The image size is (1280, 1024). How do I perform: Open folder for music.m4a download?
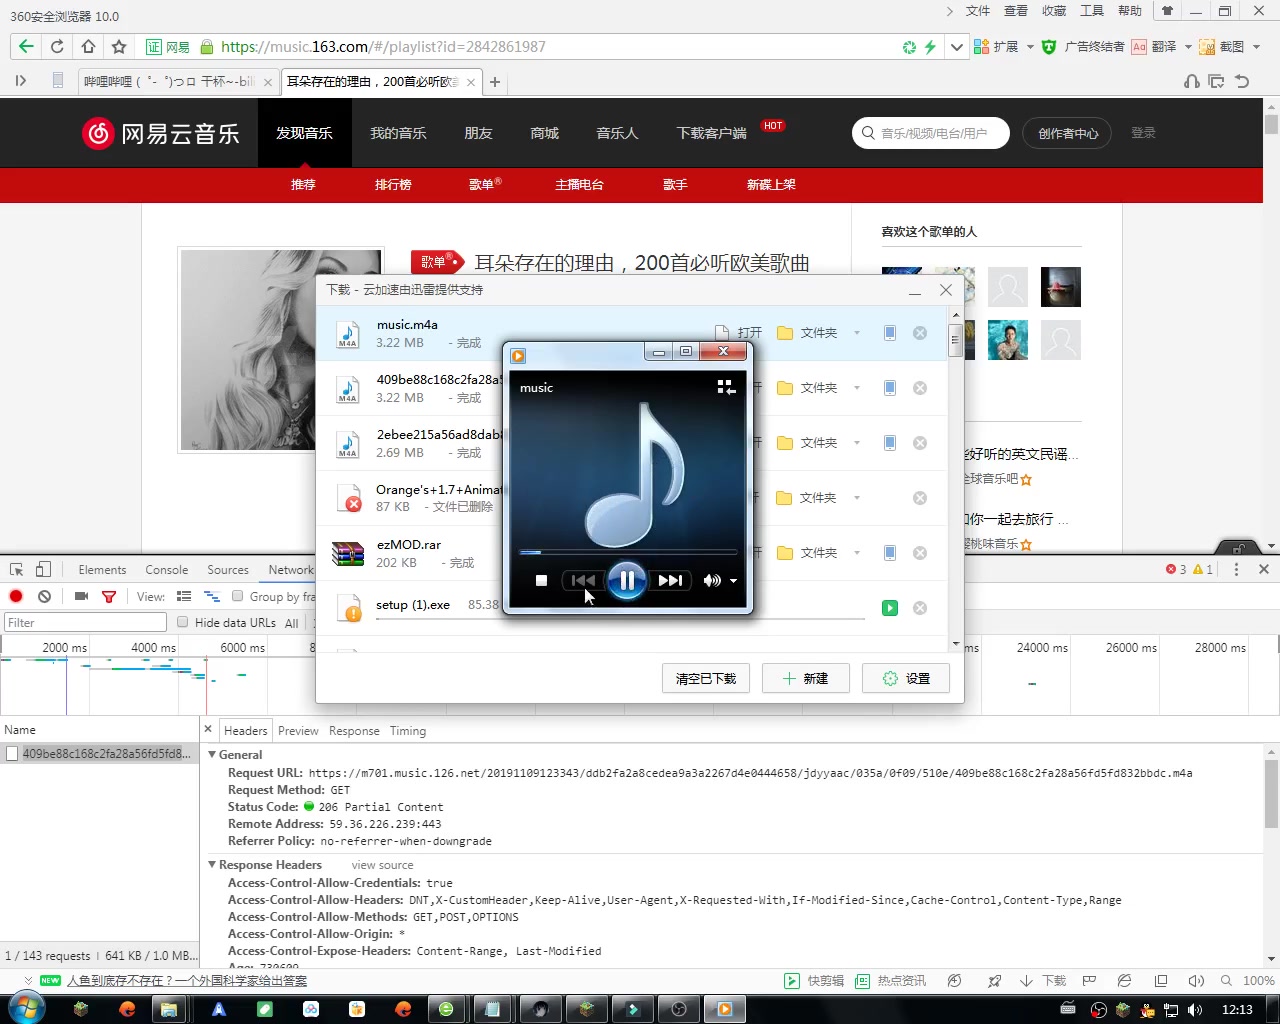(x=807, y=333)
